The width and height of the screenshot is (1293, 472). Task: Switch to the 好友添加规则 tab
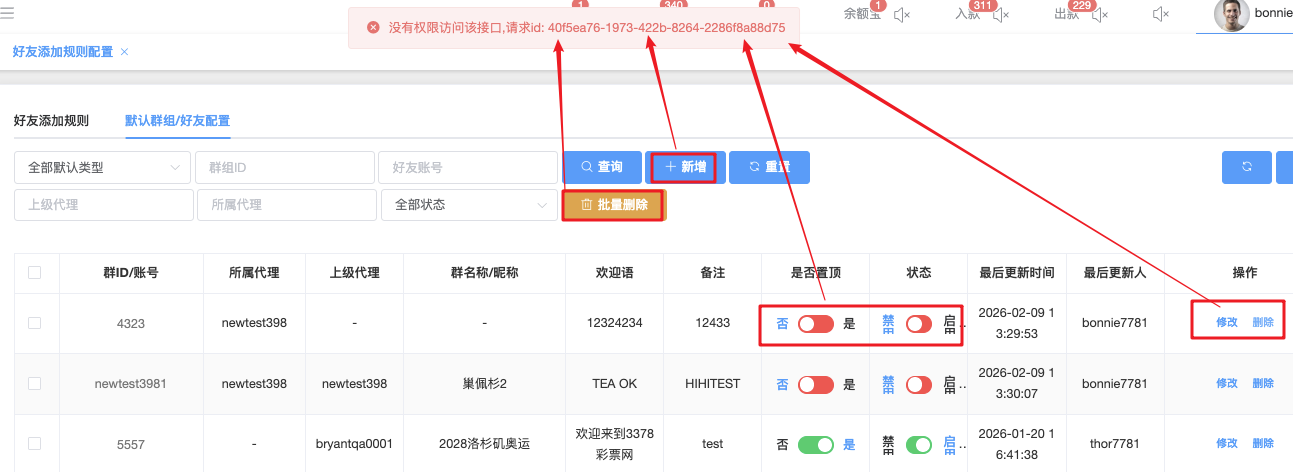51,120
